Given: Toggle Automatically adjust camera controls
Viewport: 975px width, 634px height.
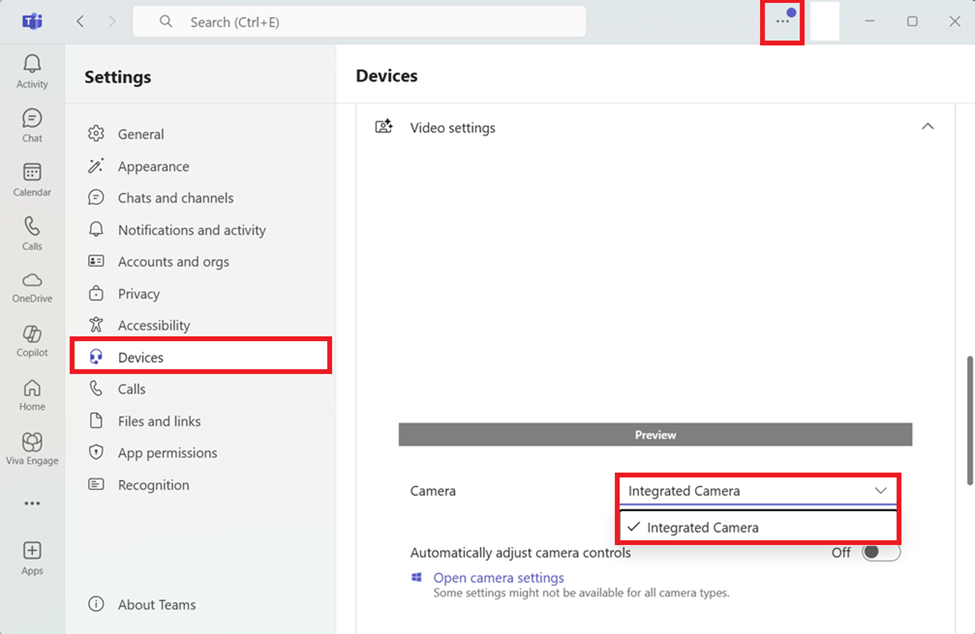Looking at the screenshot, I should tap(880, 553).
